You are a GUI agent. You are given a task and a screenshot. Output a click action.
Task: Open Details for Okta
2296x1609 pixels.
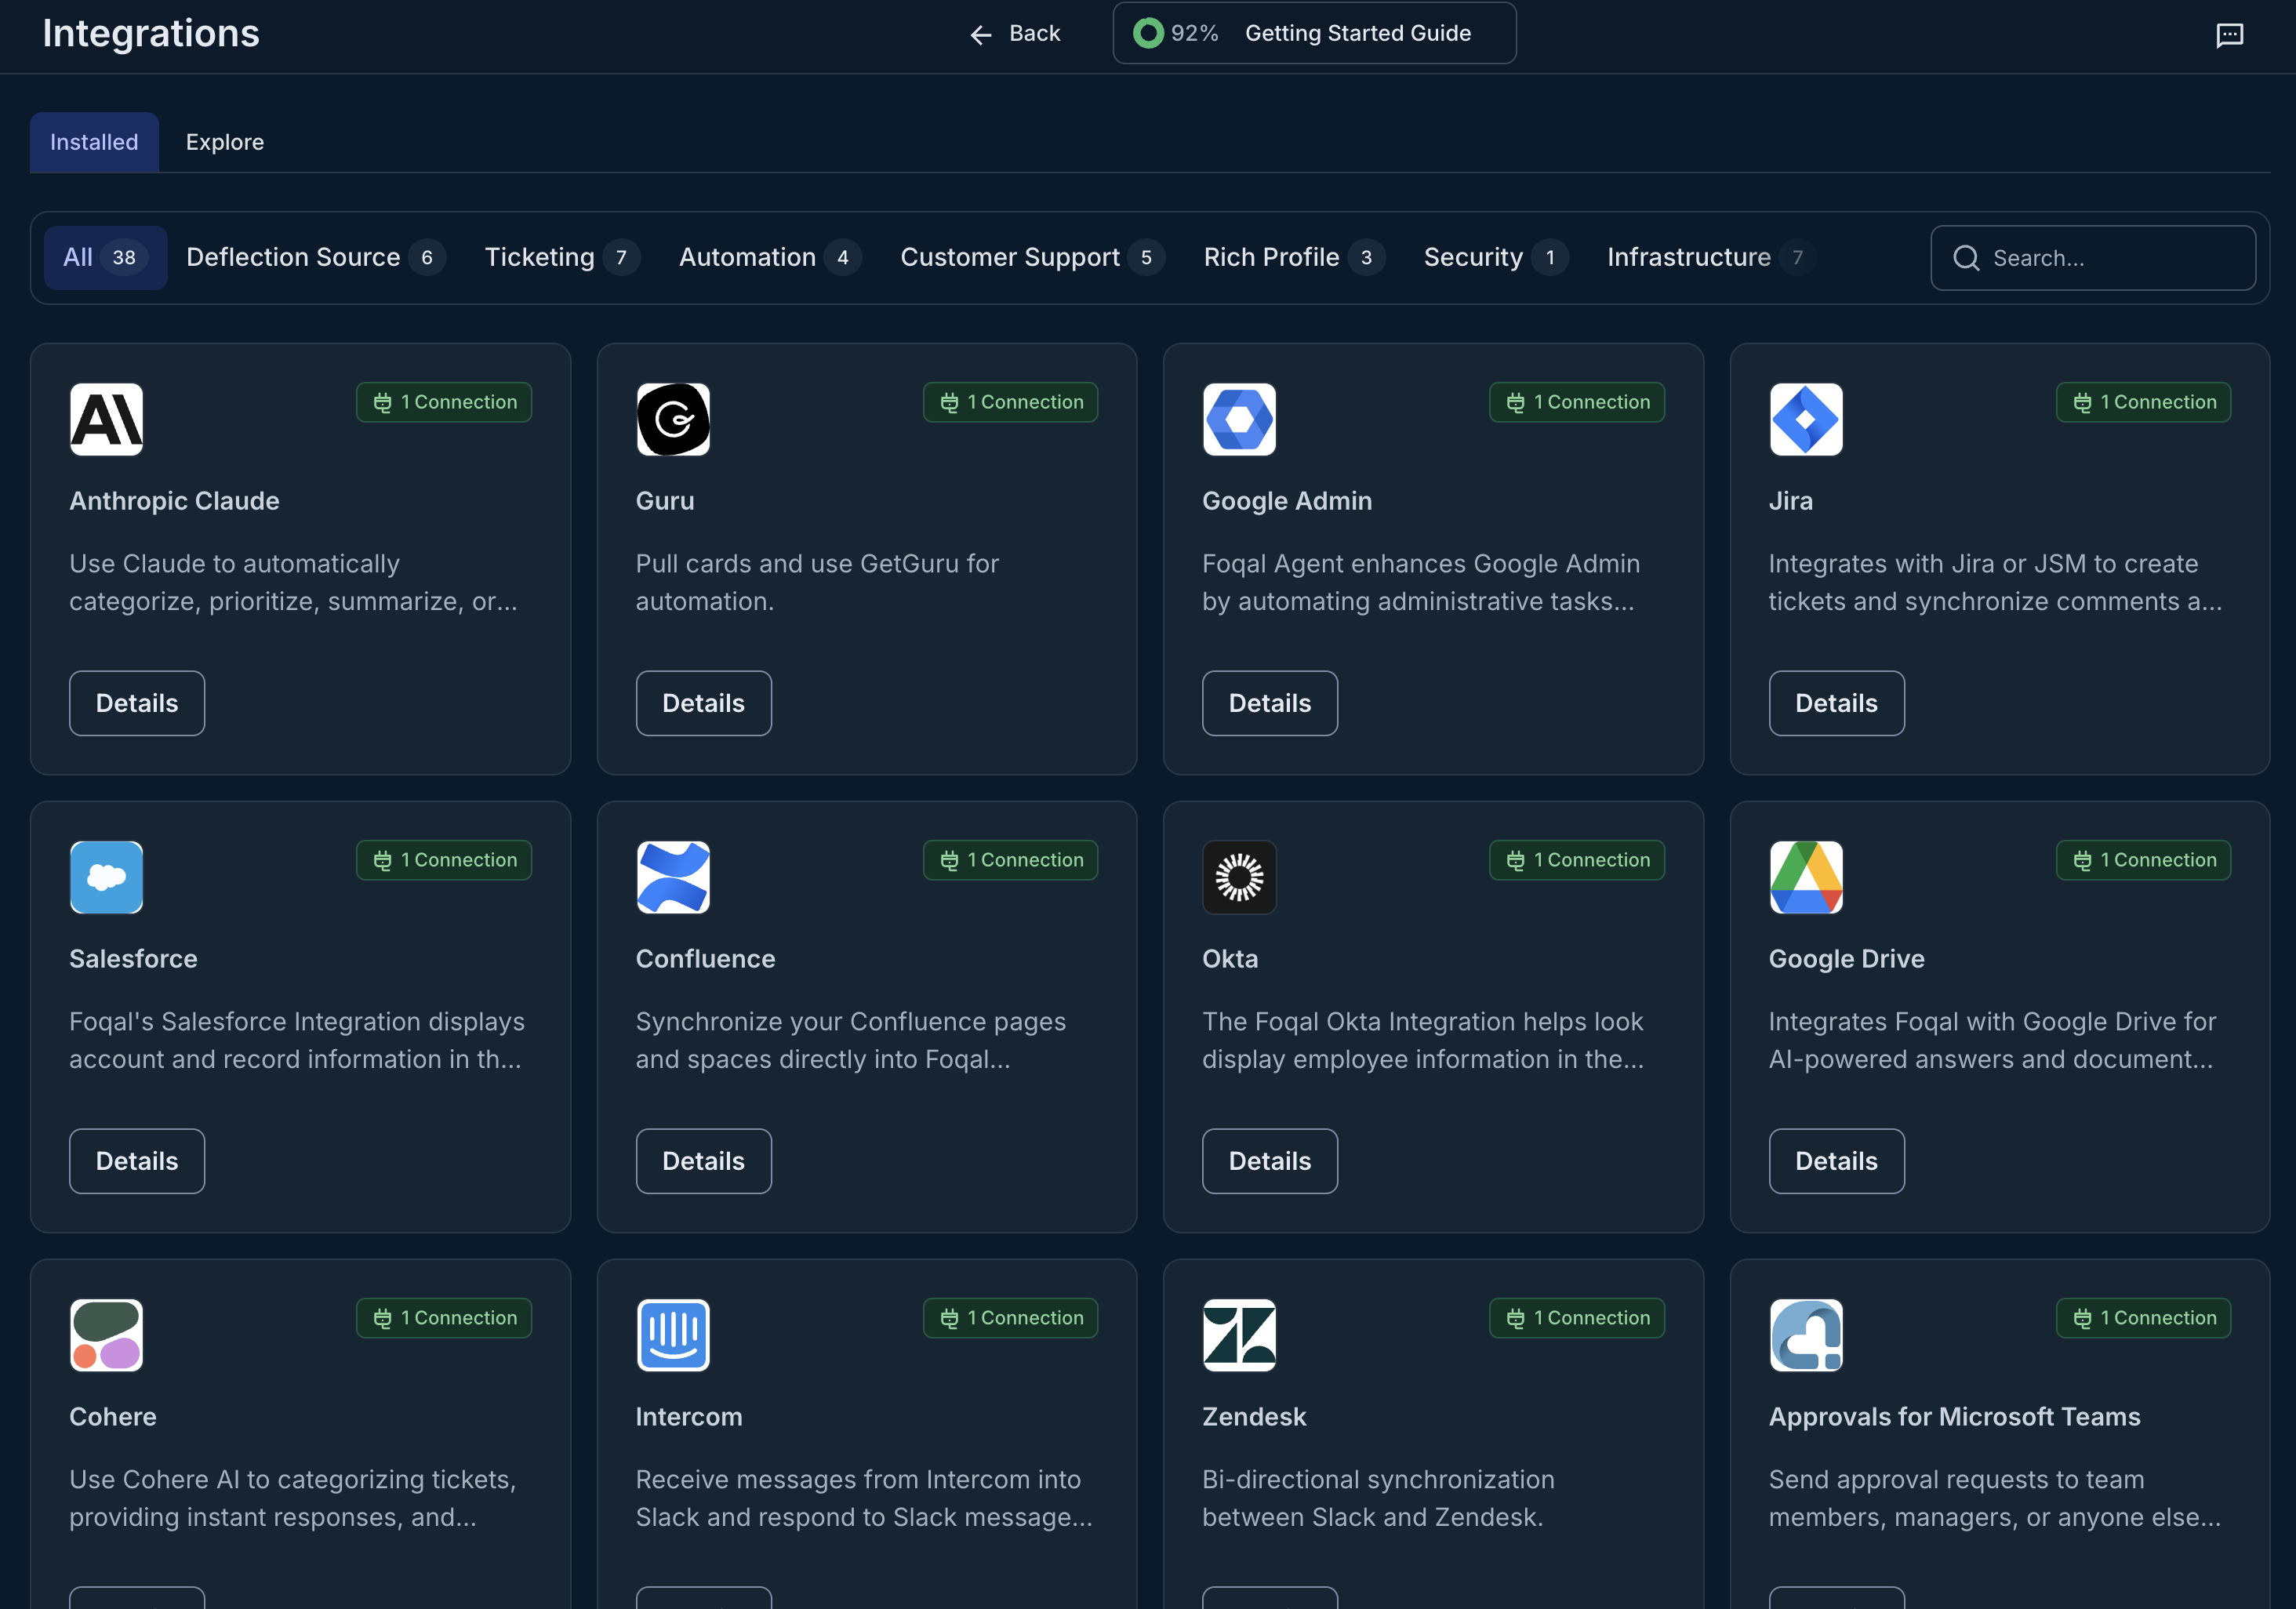[x=1269, y=1161]
